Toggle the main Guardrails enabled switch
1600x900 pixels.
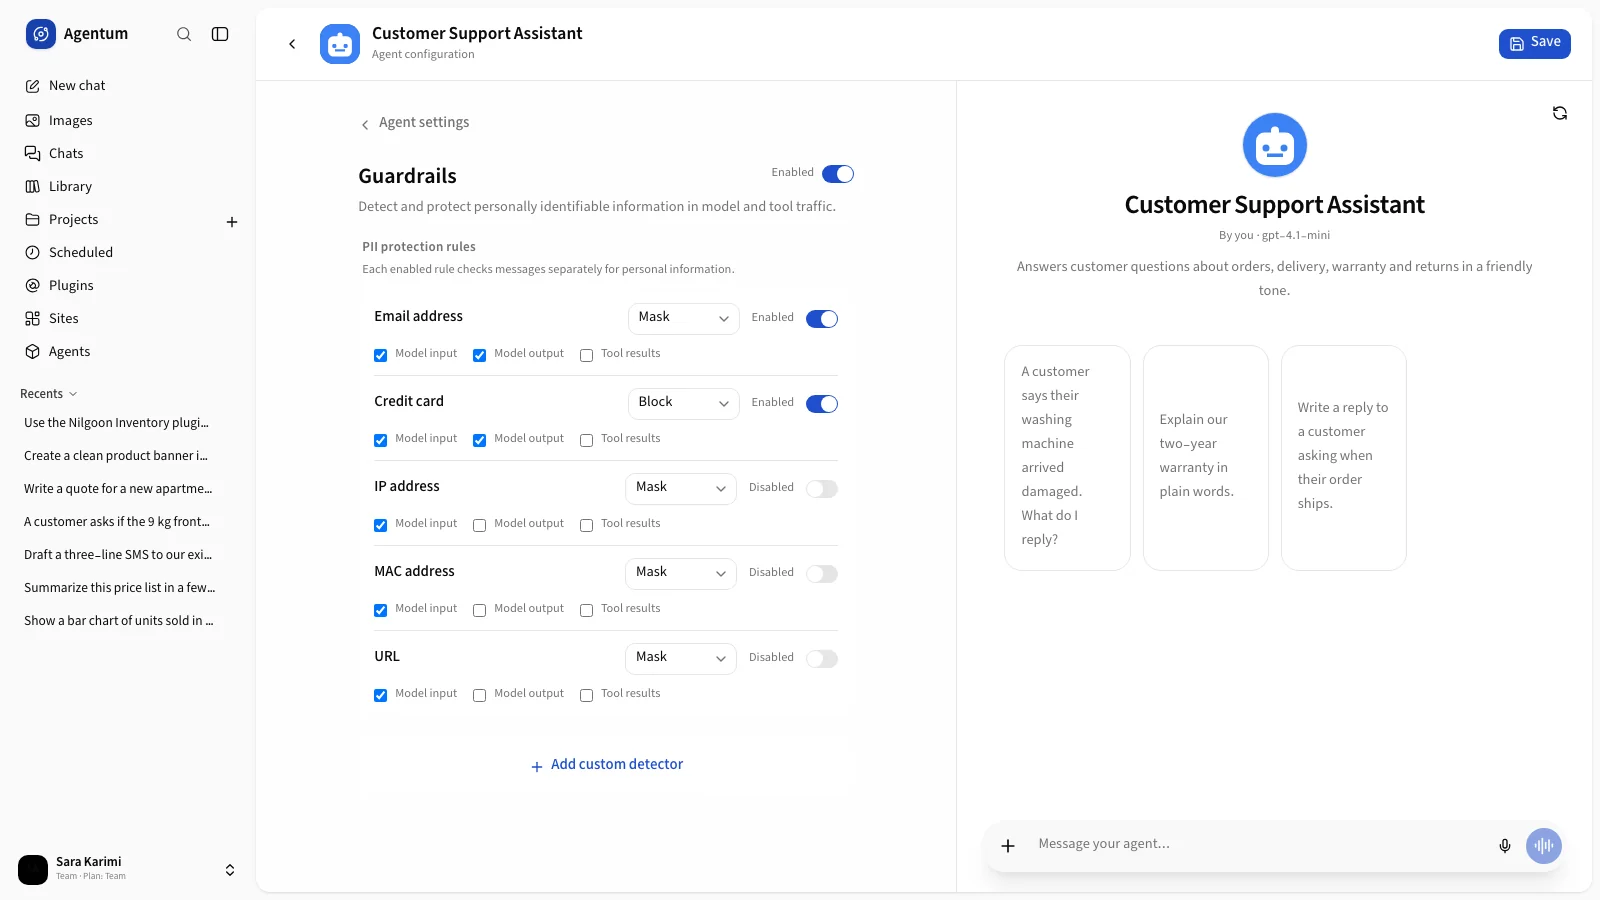(838, 174)
